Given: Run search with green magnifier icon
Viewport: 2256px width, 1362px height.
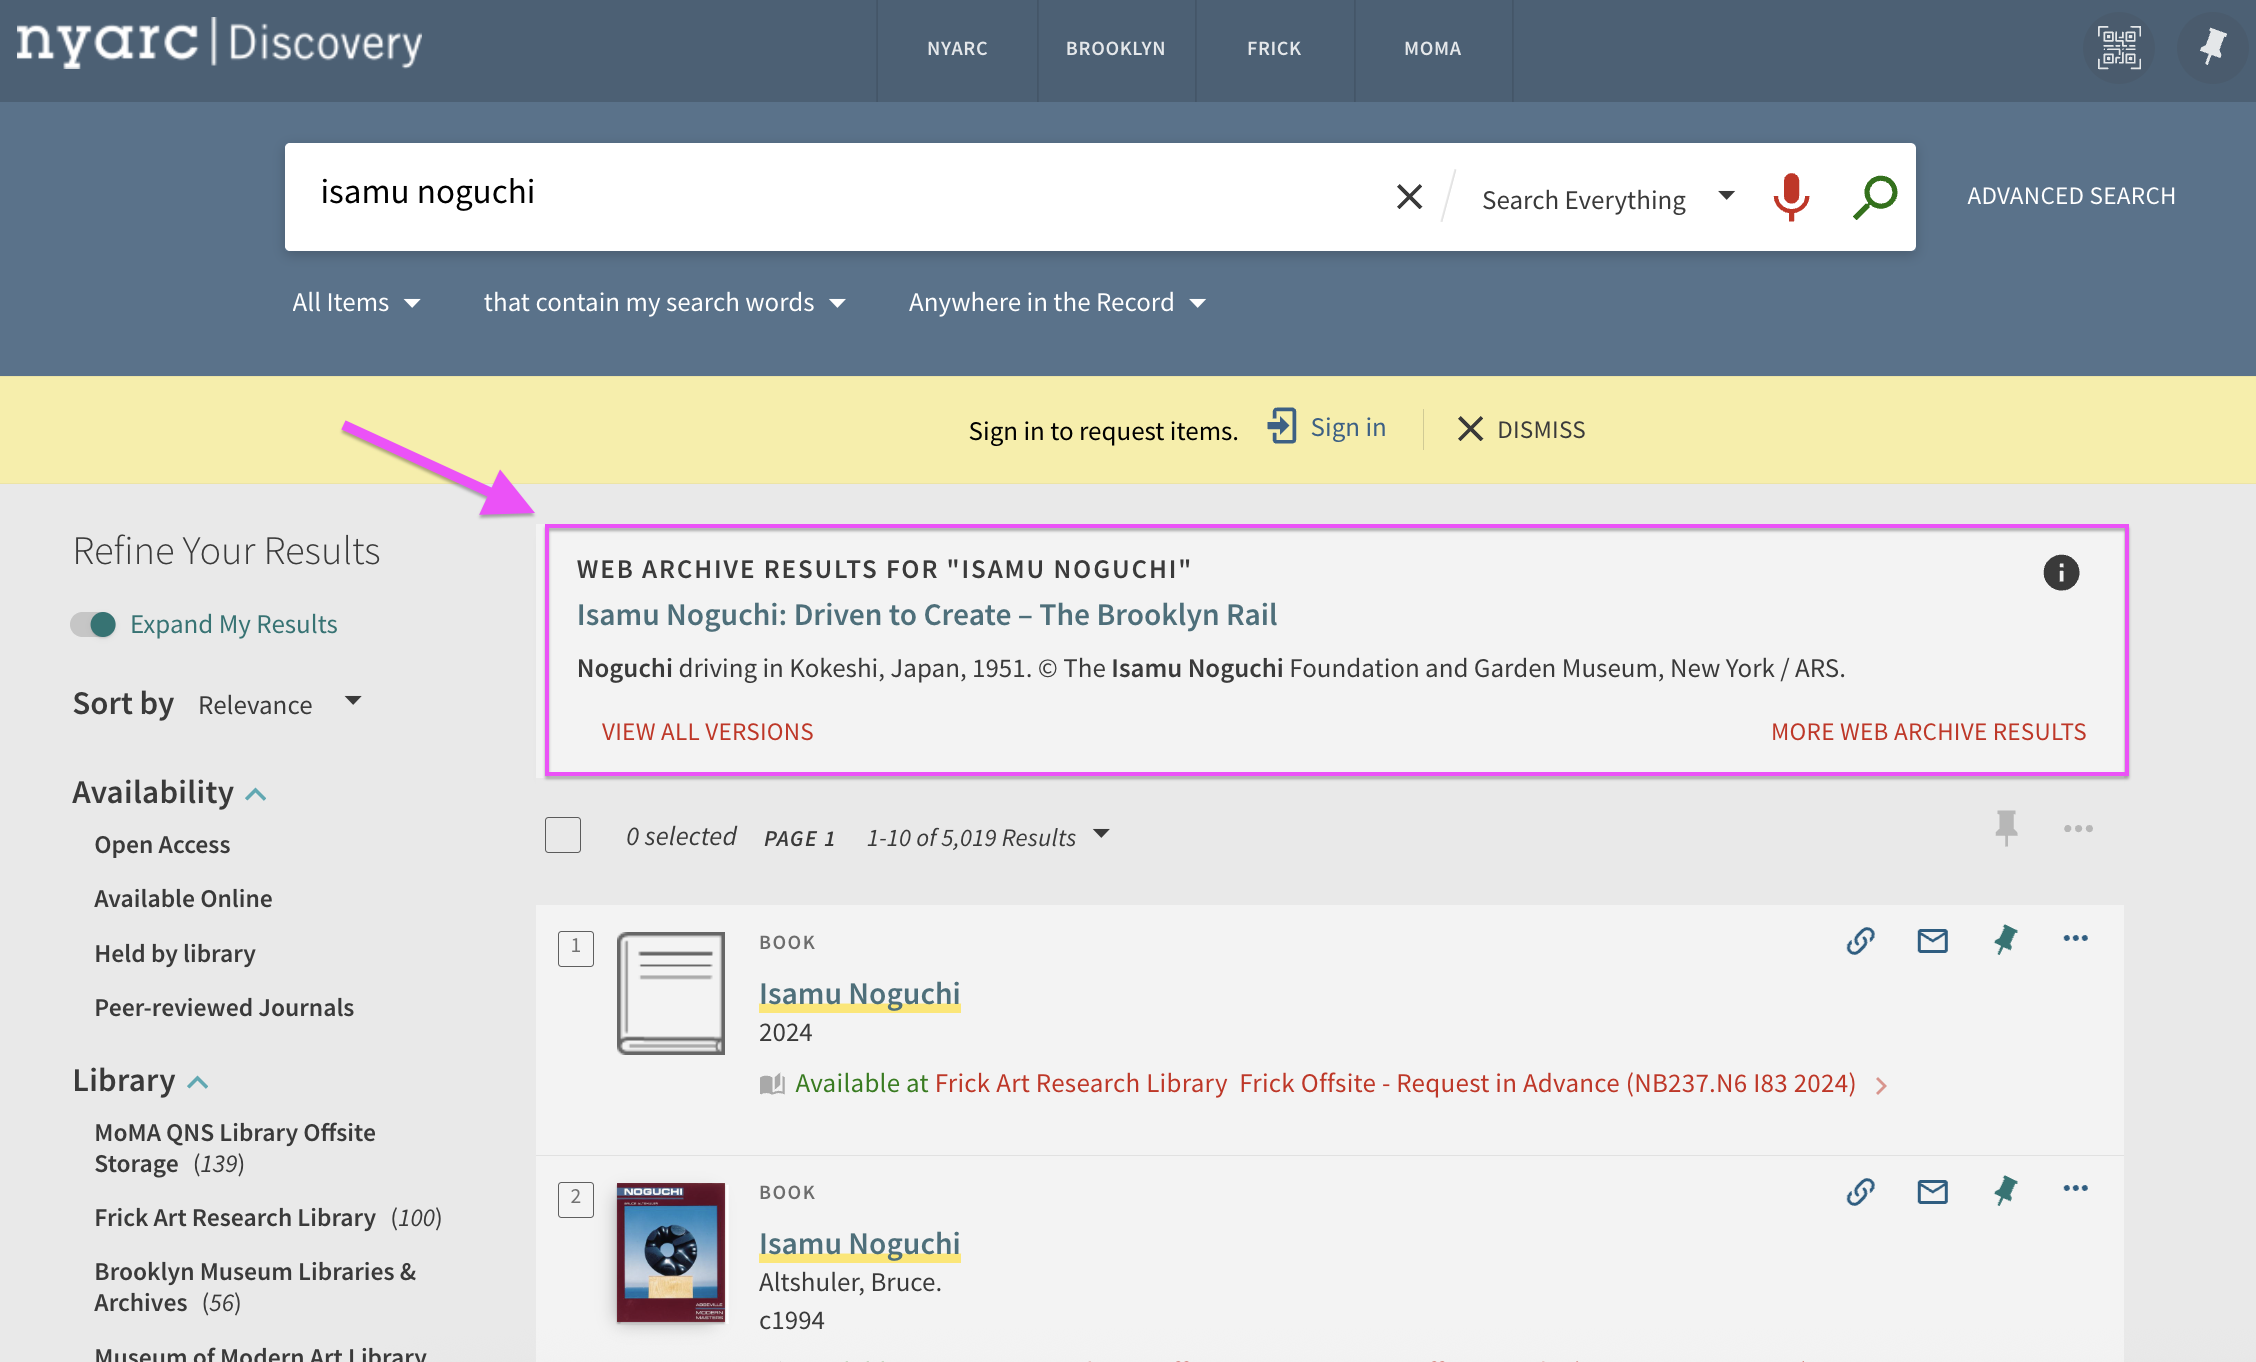Looking at the screenshot, I should [1875, 197].
